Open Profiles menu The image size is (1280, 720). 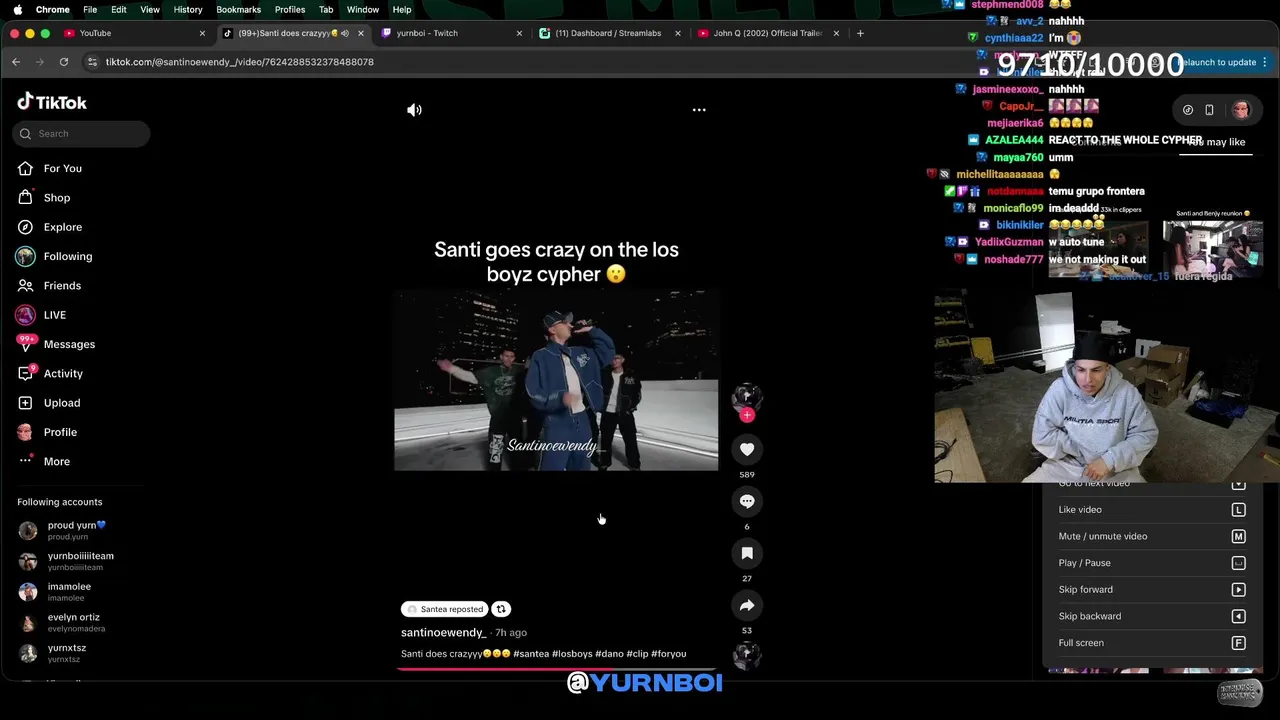click(x=290, y=9)
